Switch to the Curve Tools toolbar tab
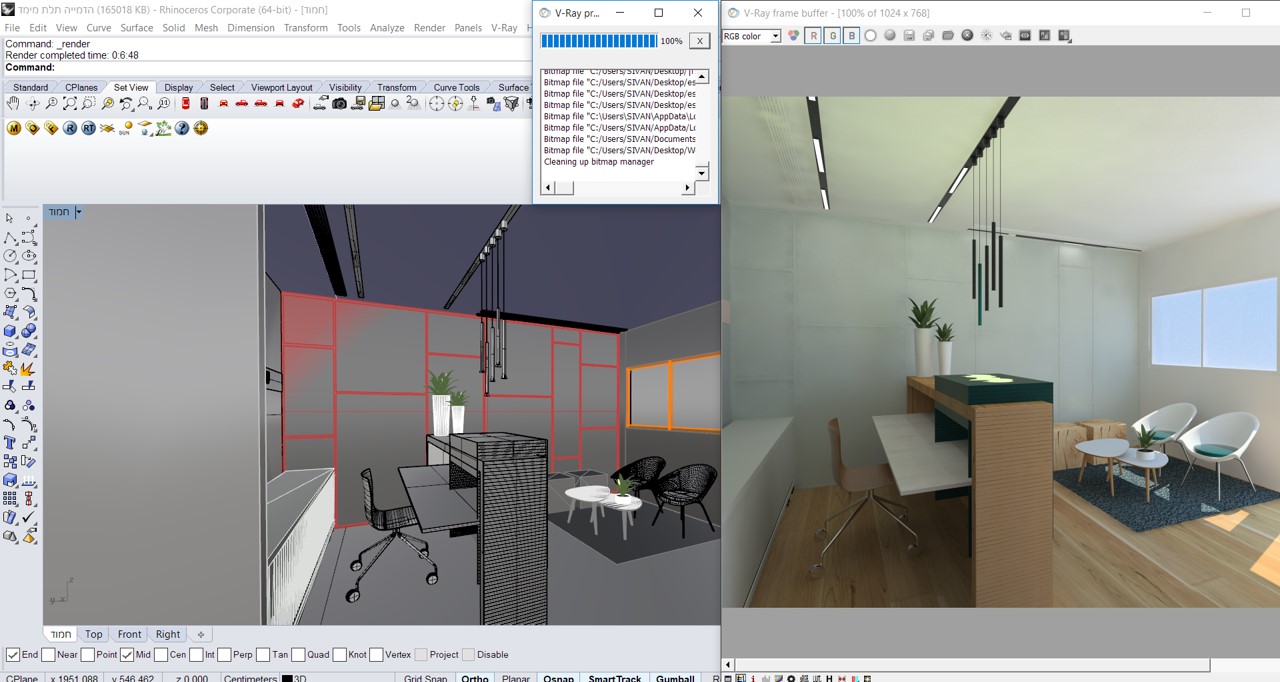This screenshot has height=682, width=1280. (x=457, y=87)
